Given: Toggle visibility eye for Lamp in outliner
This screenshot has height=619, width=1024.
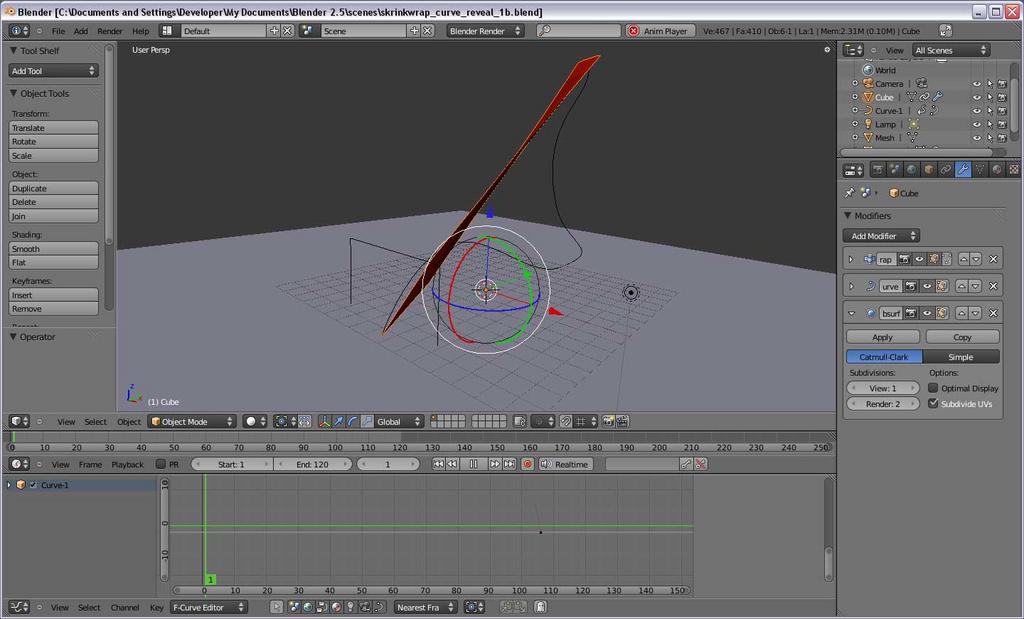Looking at the screenshot, I should 976,124.
